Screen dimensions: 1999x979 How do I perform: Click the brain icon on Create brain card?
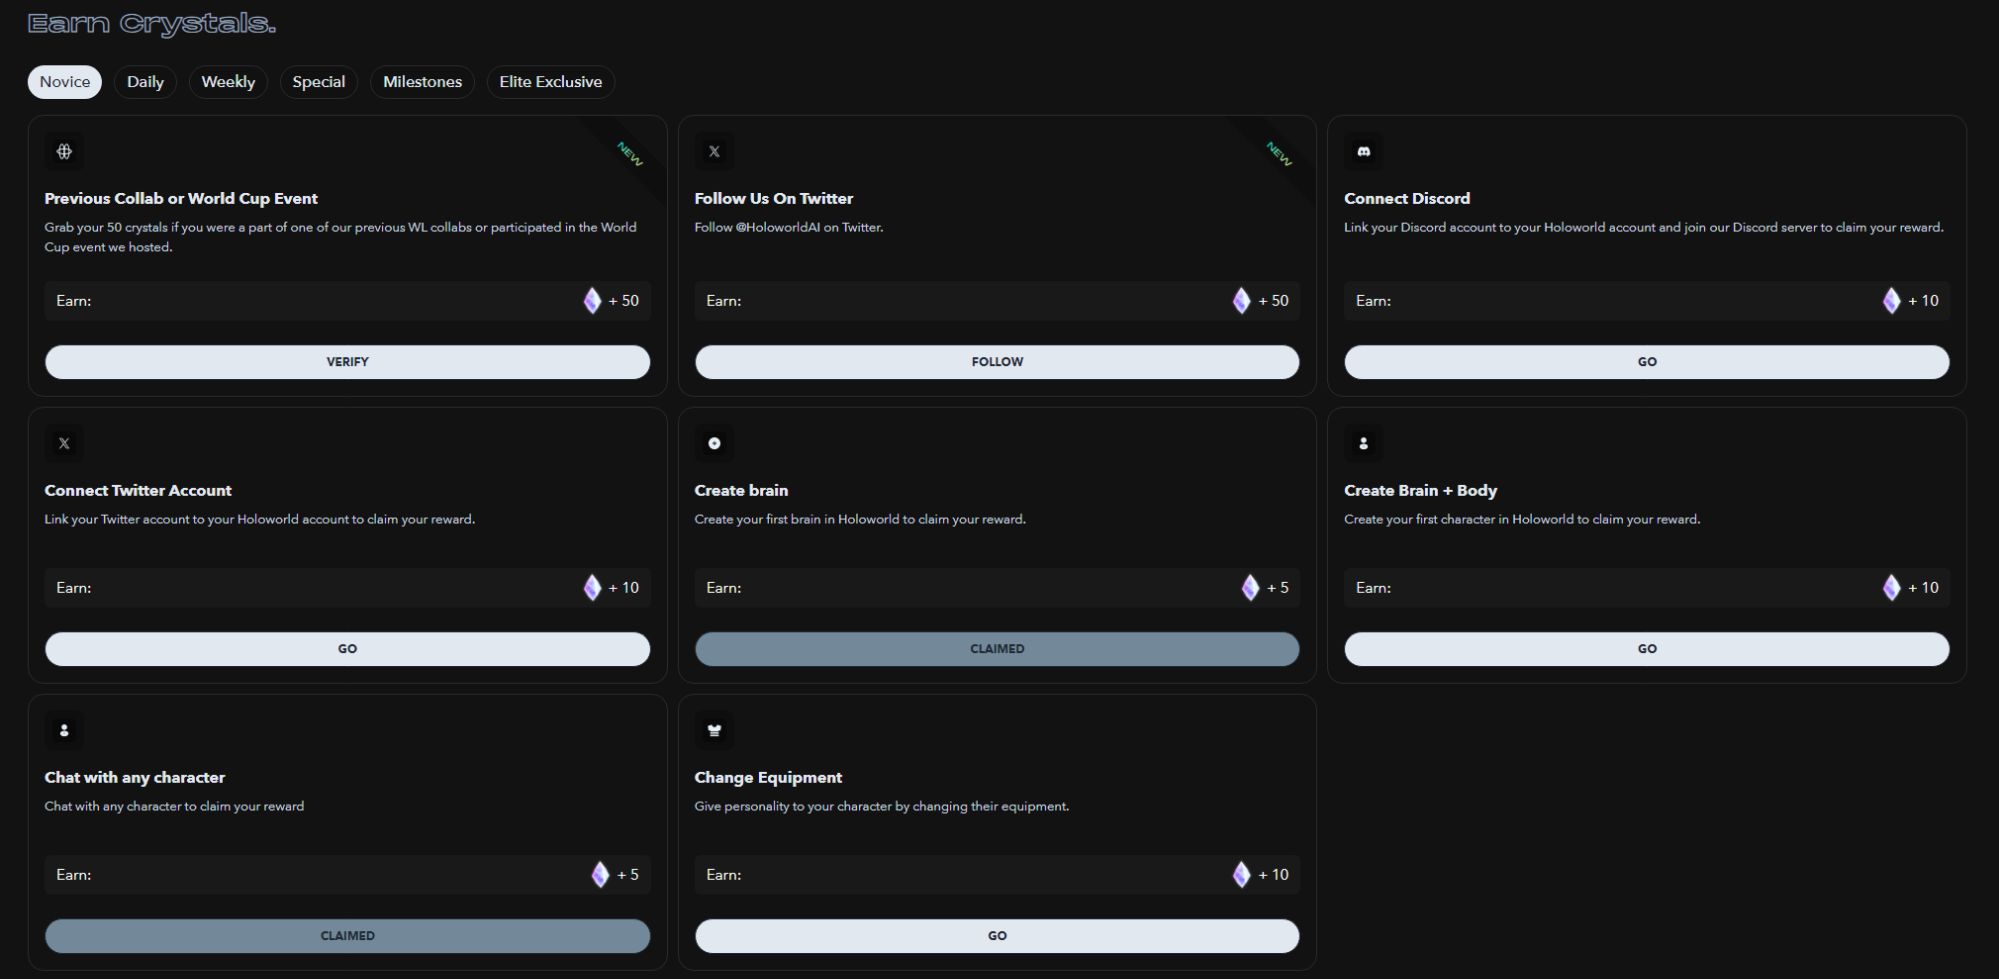pyautogui.click(x=714, y=444)
